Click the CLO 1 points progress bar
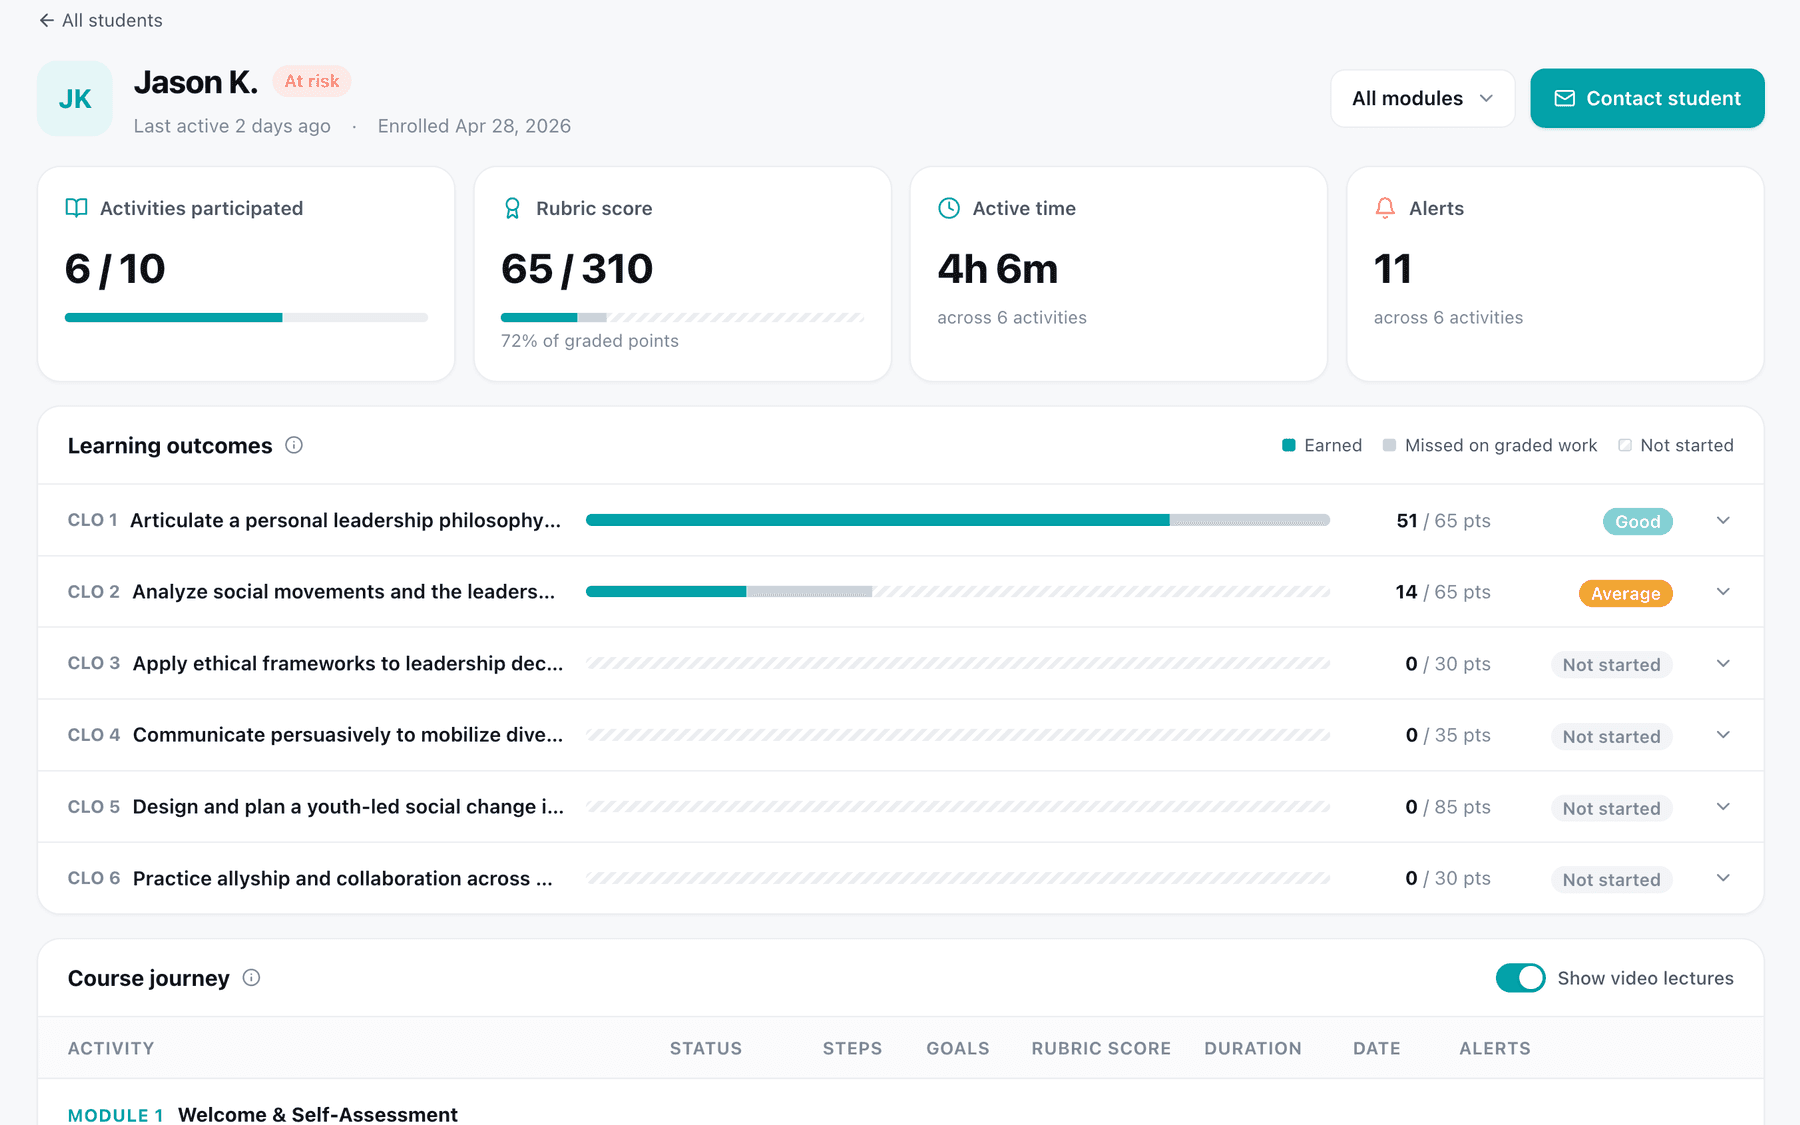Screen dimensions: 1800x1125 [x=958, y=520]
